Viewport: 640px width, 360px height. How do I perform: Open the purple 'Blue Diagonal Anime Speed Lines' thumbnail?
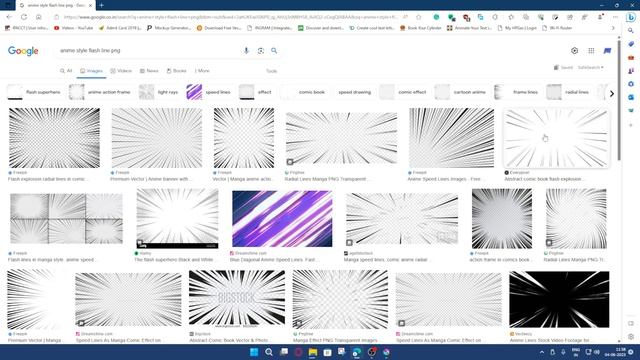click(x=282, y=219)
